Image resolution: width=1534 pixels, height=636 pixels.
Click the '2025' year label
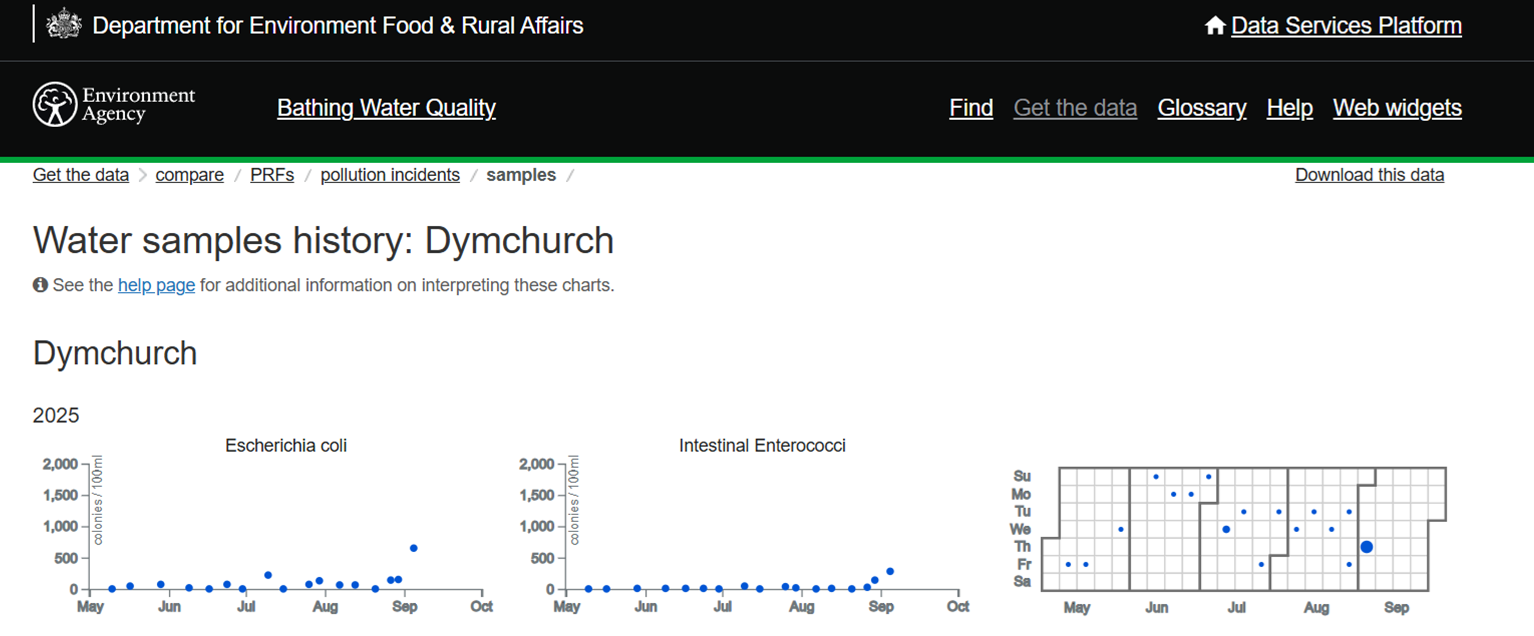tap(56, 415)
